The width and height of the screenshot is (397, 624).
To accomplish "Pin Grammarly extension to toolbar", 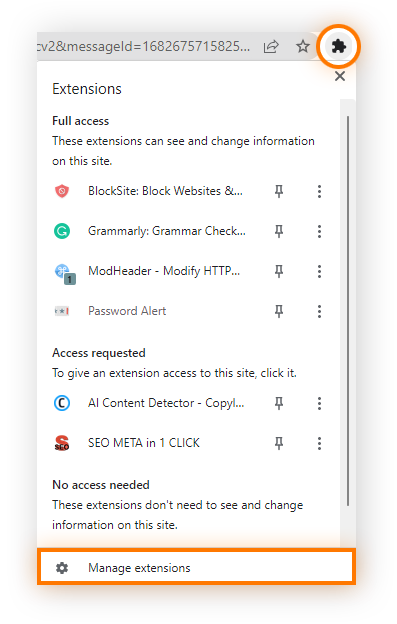I will [279, 231].
